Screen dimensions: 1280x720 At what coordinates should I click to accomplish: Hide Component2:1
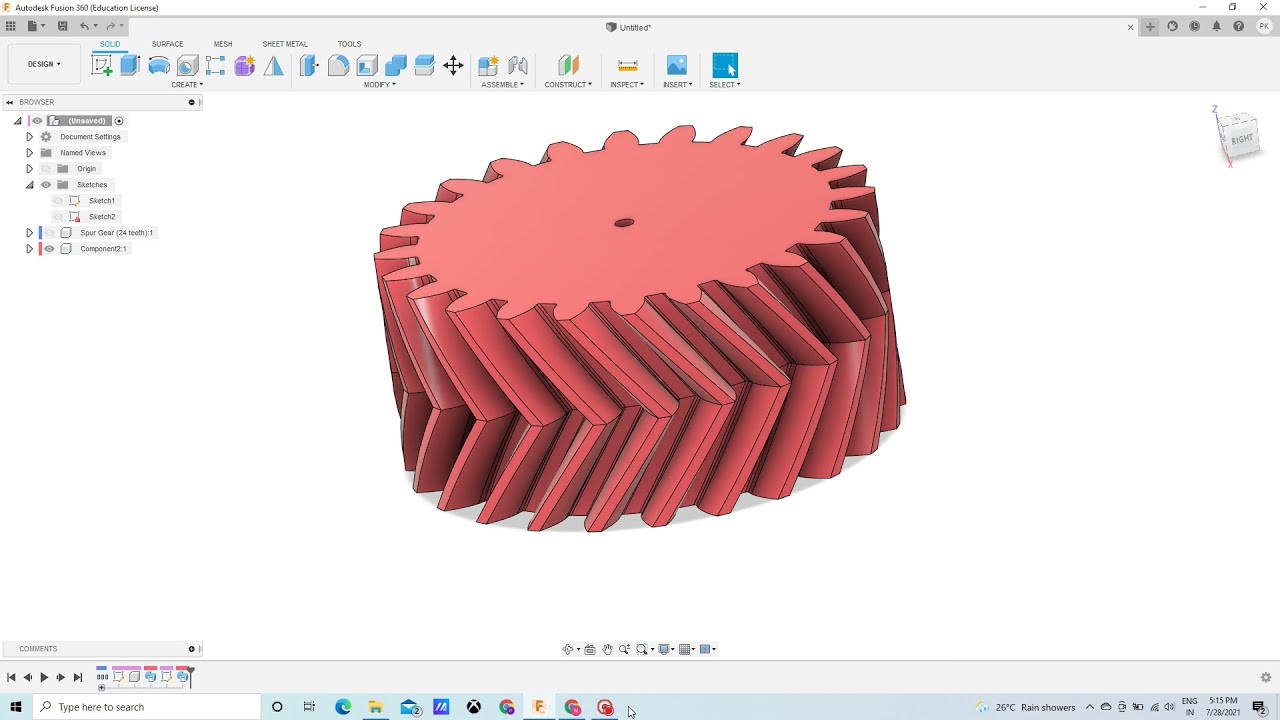pos(49,249)
